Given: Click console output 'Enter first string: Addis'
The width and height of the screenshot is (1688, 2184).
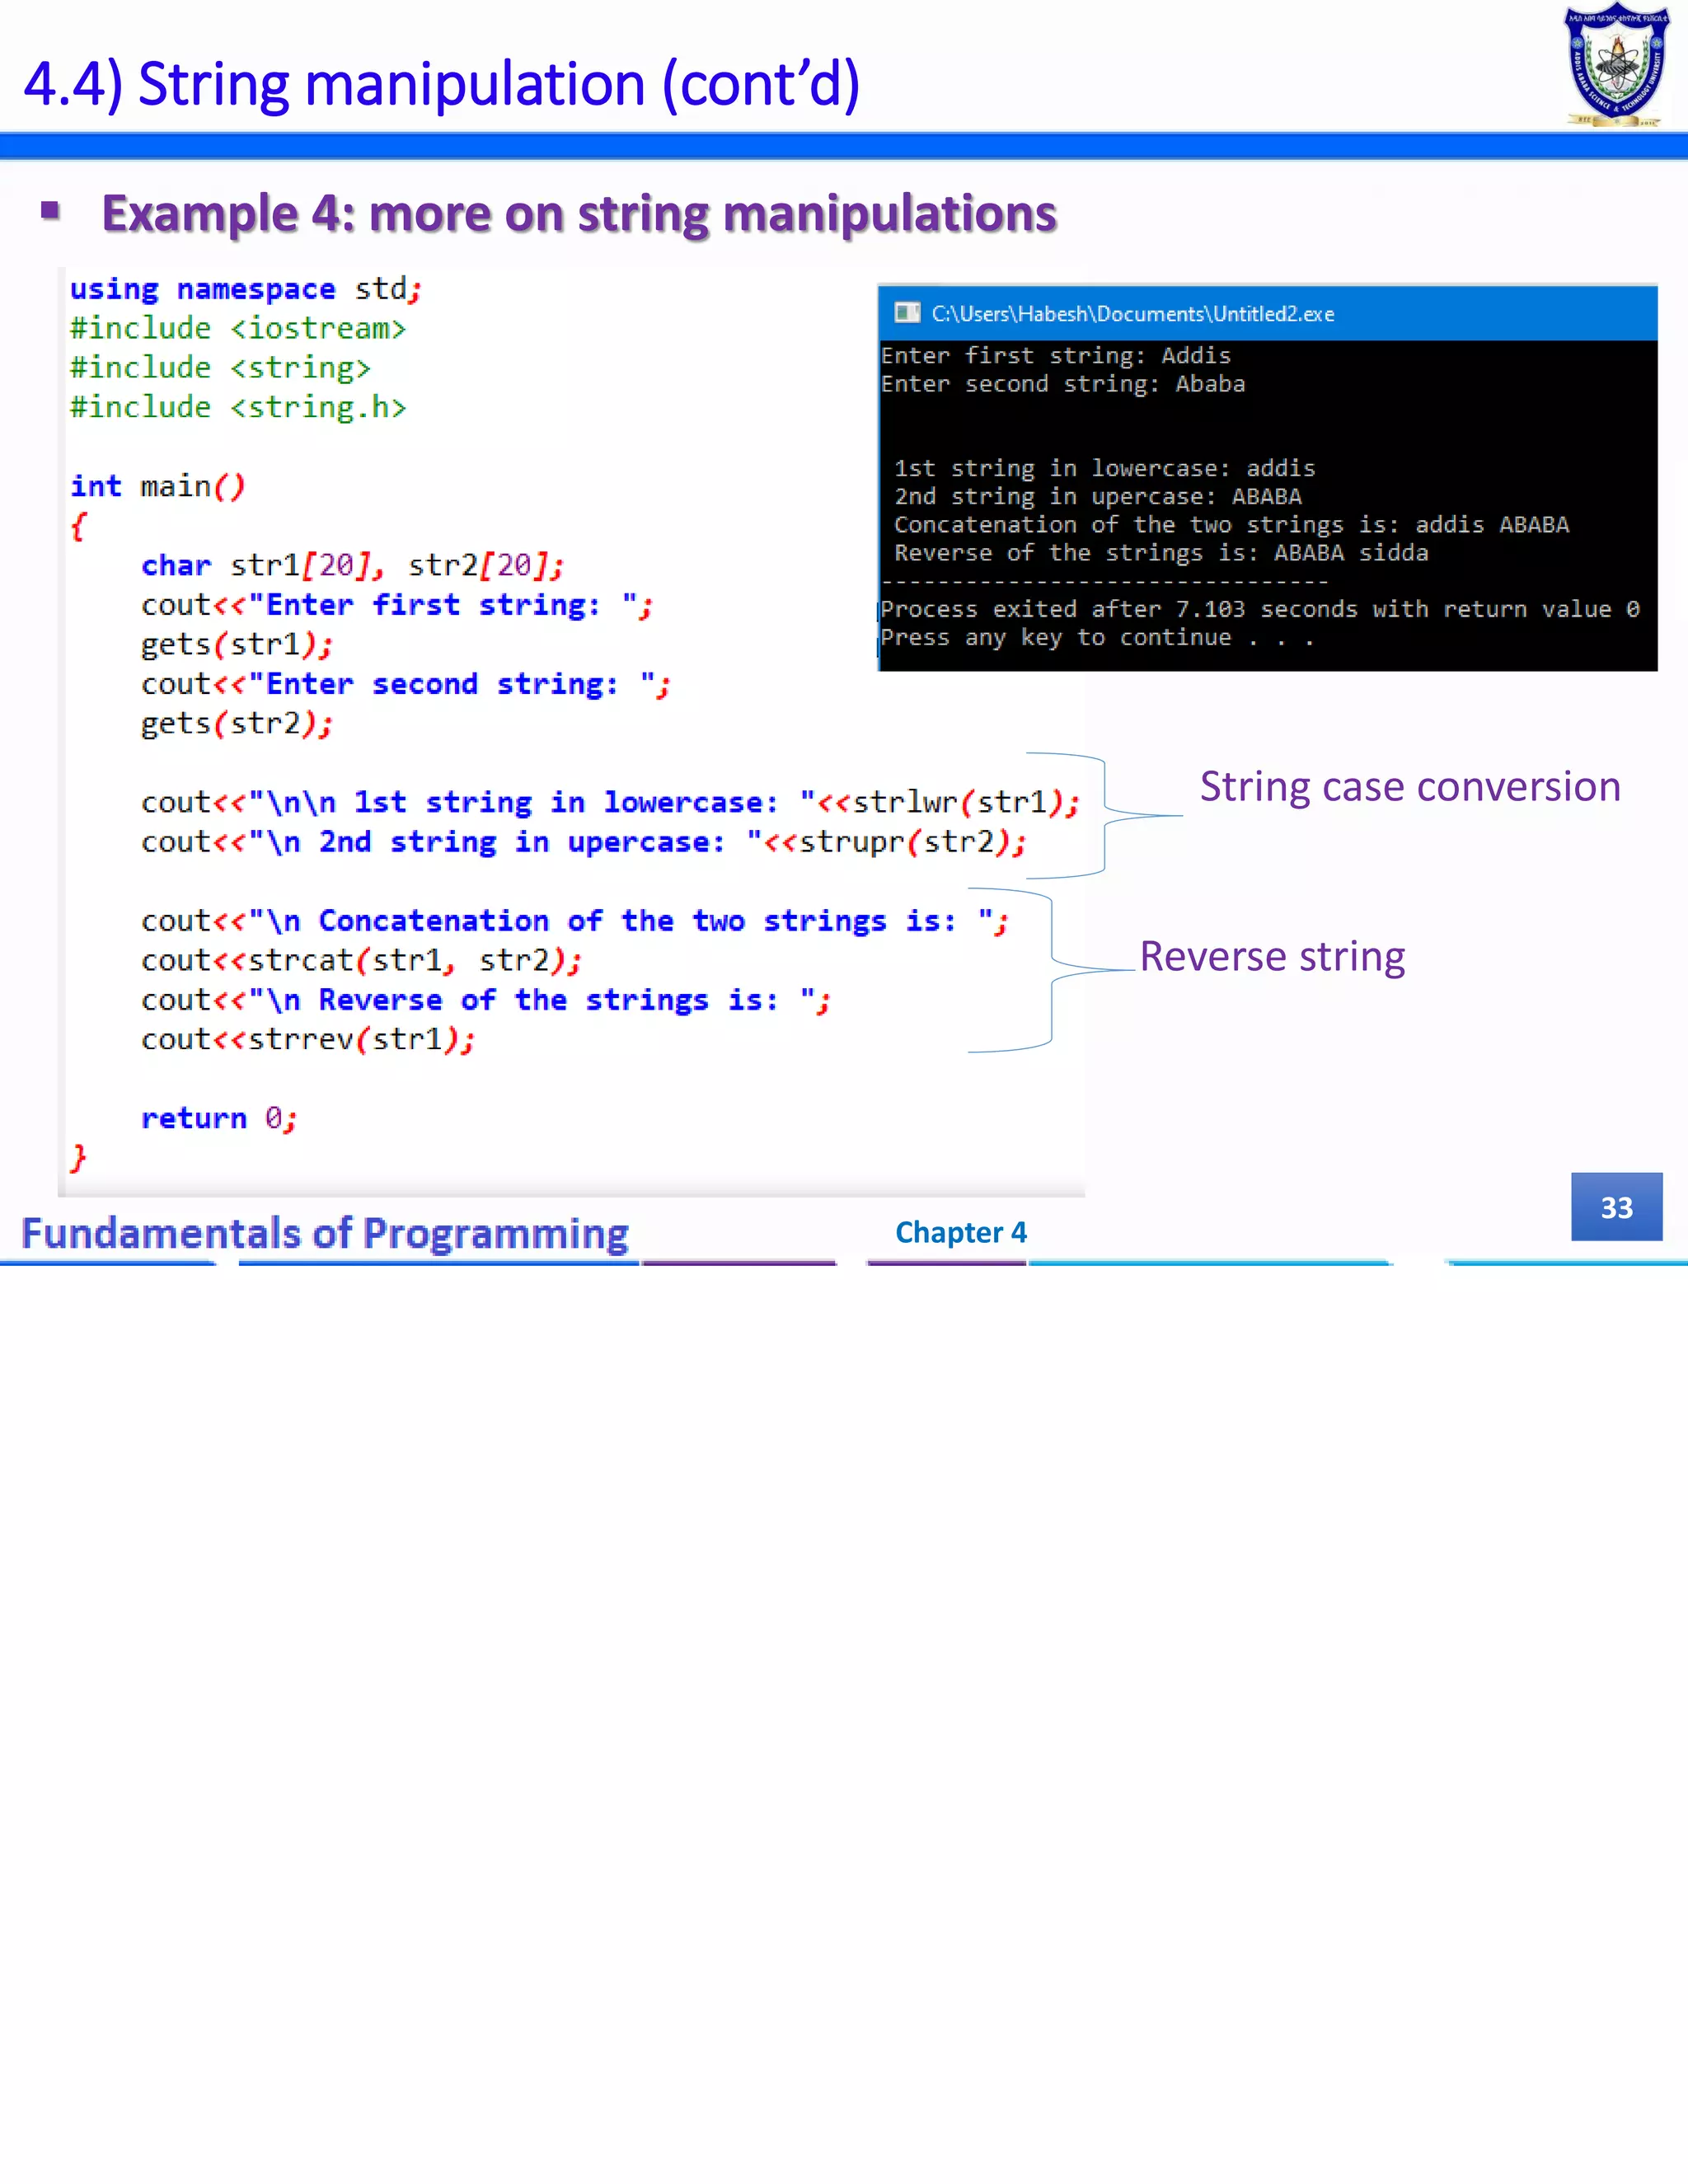Looking at the screenshot, I should pos(1056,356).
